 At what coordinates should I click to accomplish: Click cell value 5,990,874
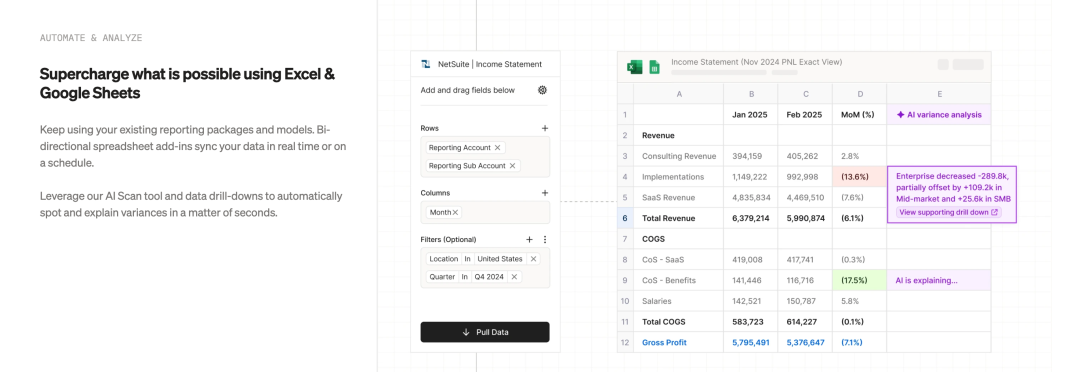(805, 218)
